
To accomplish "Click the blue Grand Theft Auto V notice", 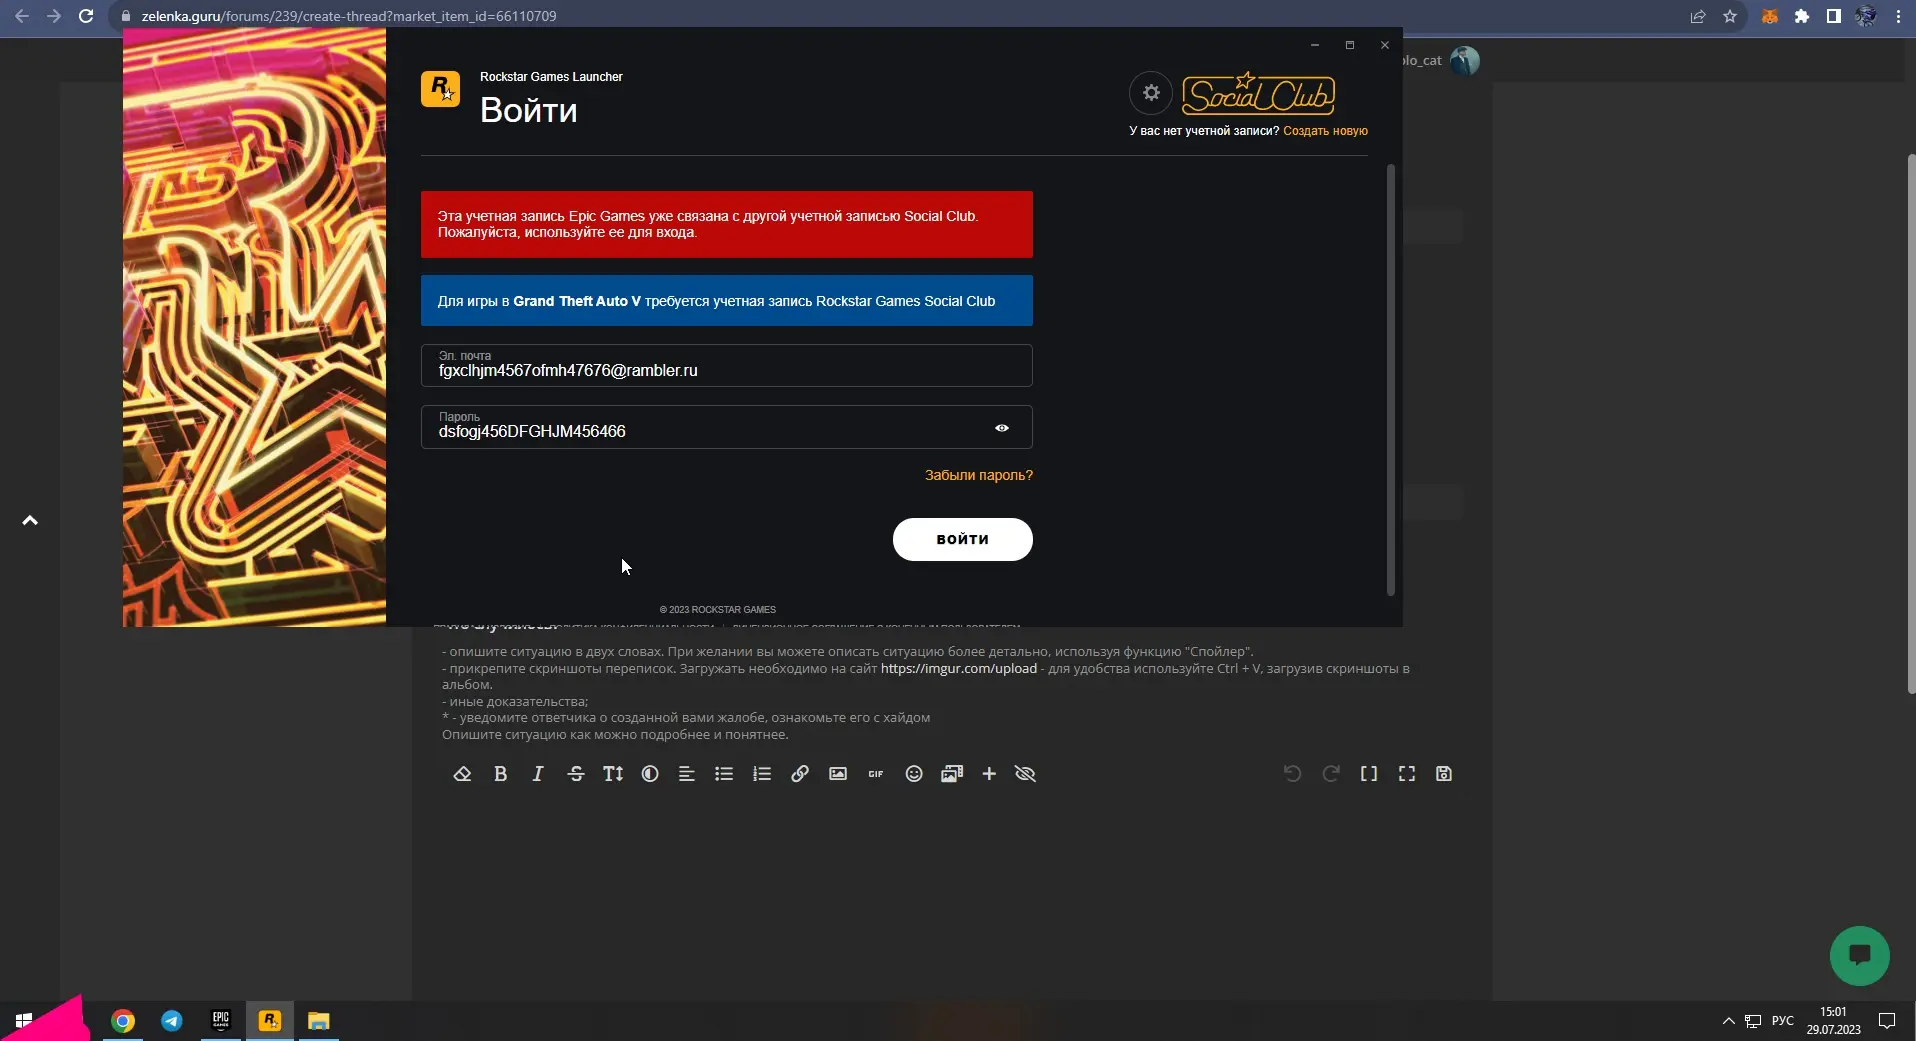I will tap(726, 300).
